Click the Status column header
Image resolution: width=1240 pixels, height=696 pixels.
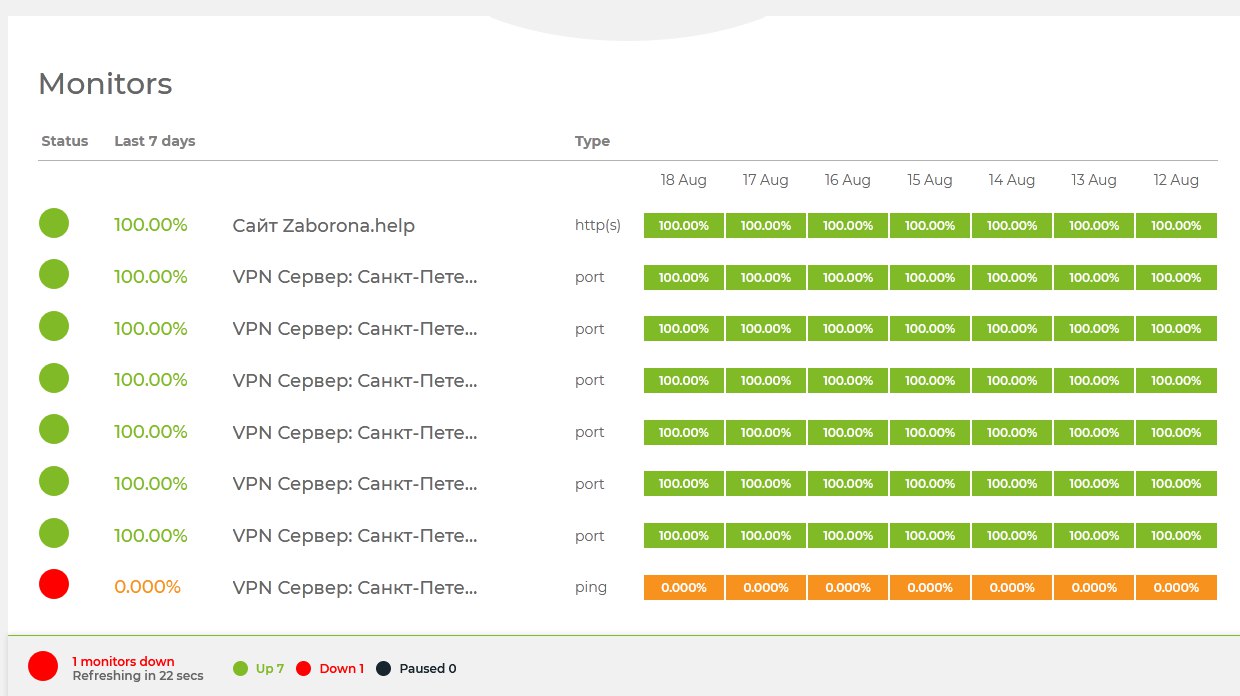pyautogui.click(x=65, y=141)
